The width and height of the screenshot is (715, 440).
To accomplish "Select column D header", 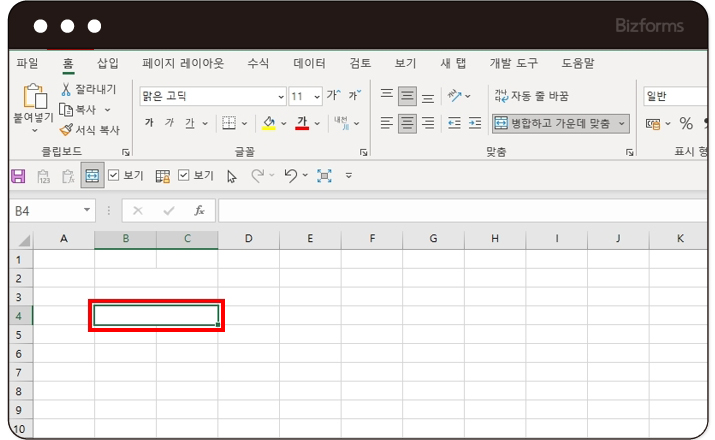I will (x=249, y=238).
